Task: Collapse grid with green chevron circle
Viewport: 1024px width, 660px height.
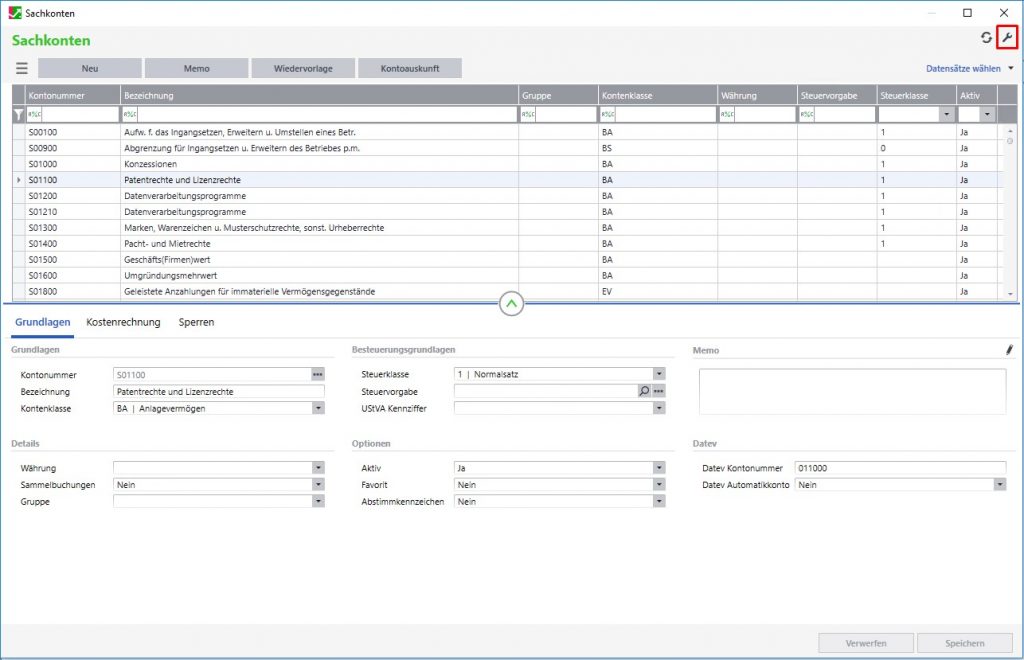Action: point(512,303)
